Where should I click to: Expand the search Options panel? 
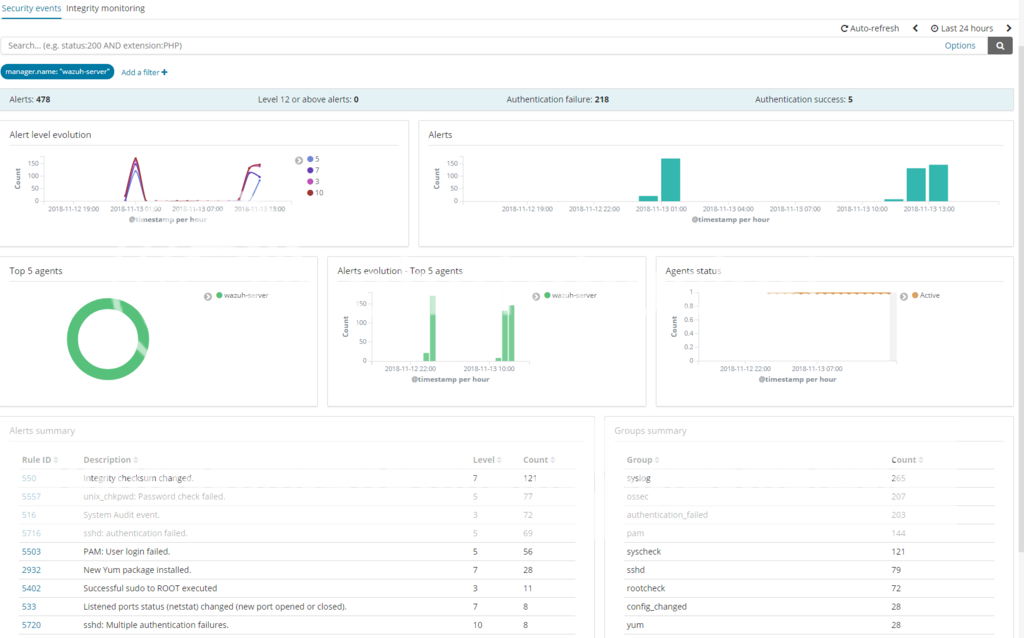click(x=959, y=46)
